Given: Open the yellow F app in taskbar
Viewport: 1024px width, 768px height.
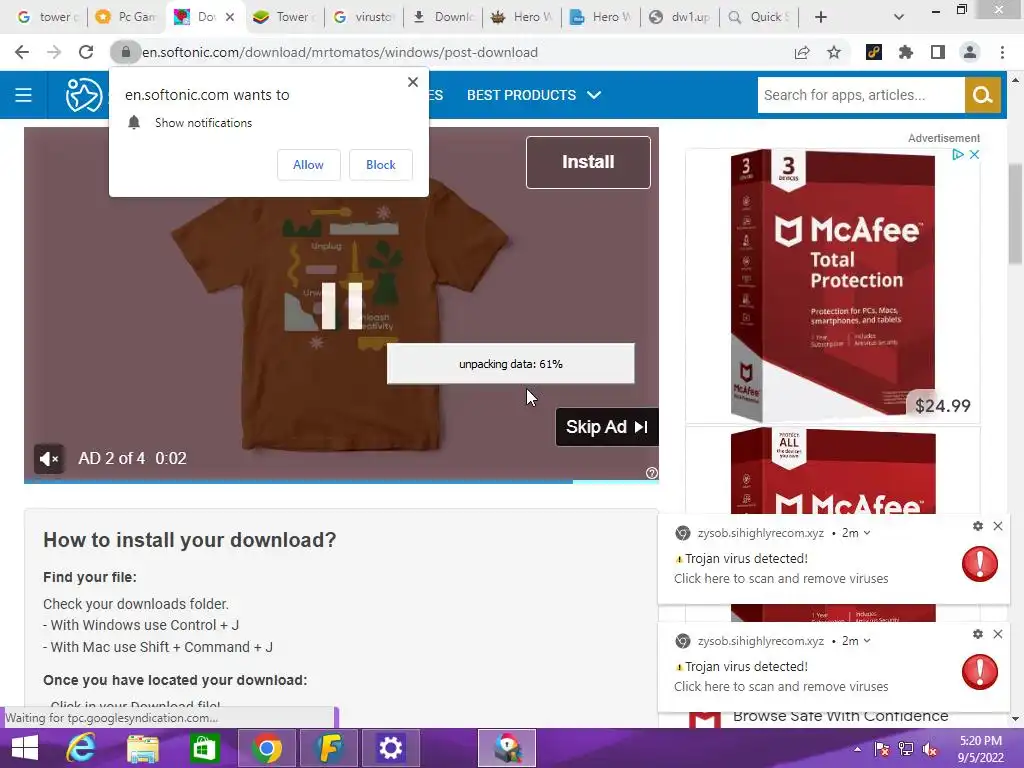Looking at the screenshot, I should (x=328, y=748).
